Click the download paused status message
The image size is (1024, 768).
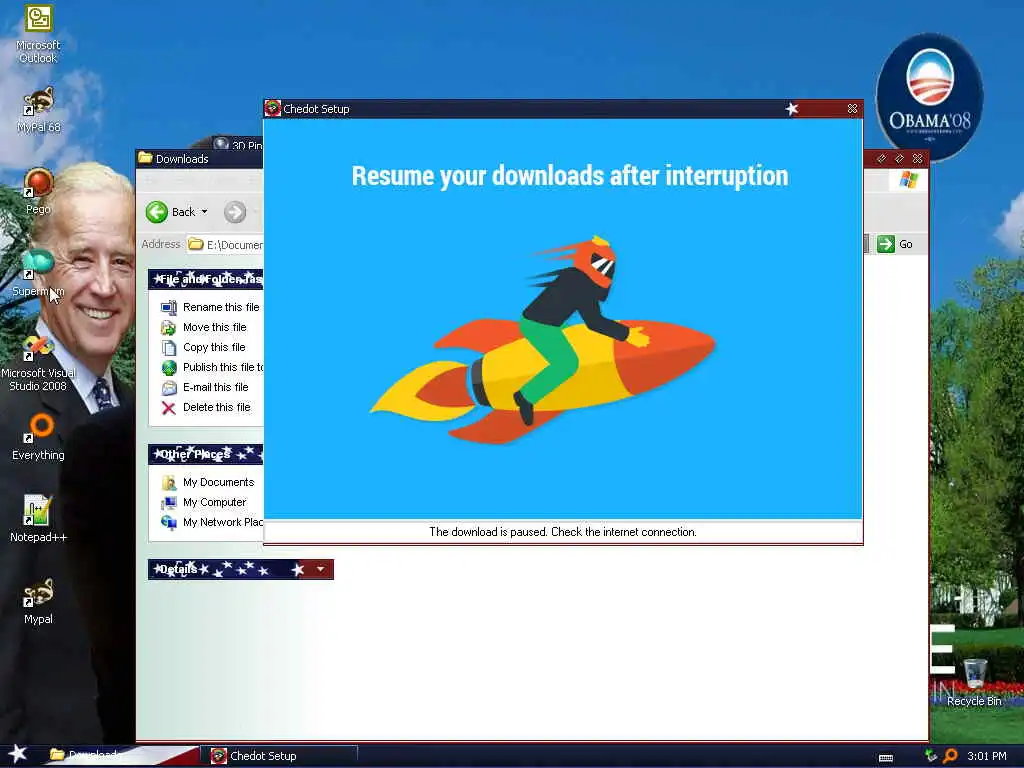(x=563, y=532)
